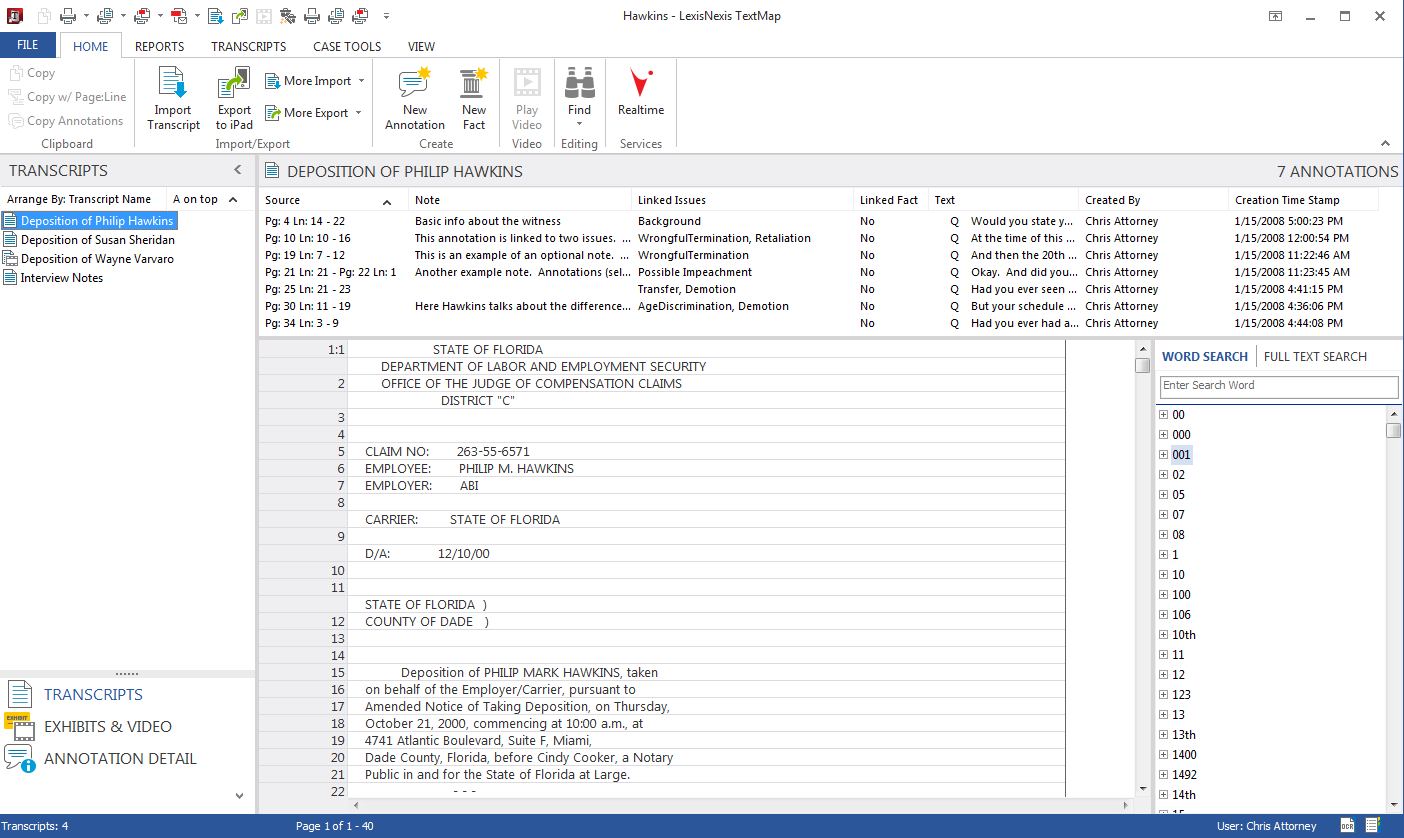Expand the '00' word in the word list
Viewport: 1404px width, 838px height.
(x=1163, y=415)
